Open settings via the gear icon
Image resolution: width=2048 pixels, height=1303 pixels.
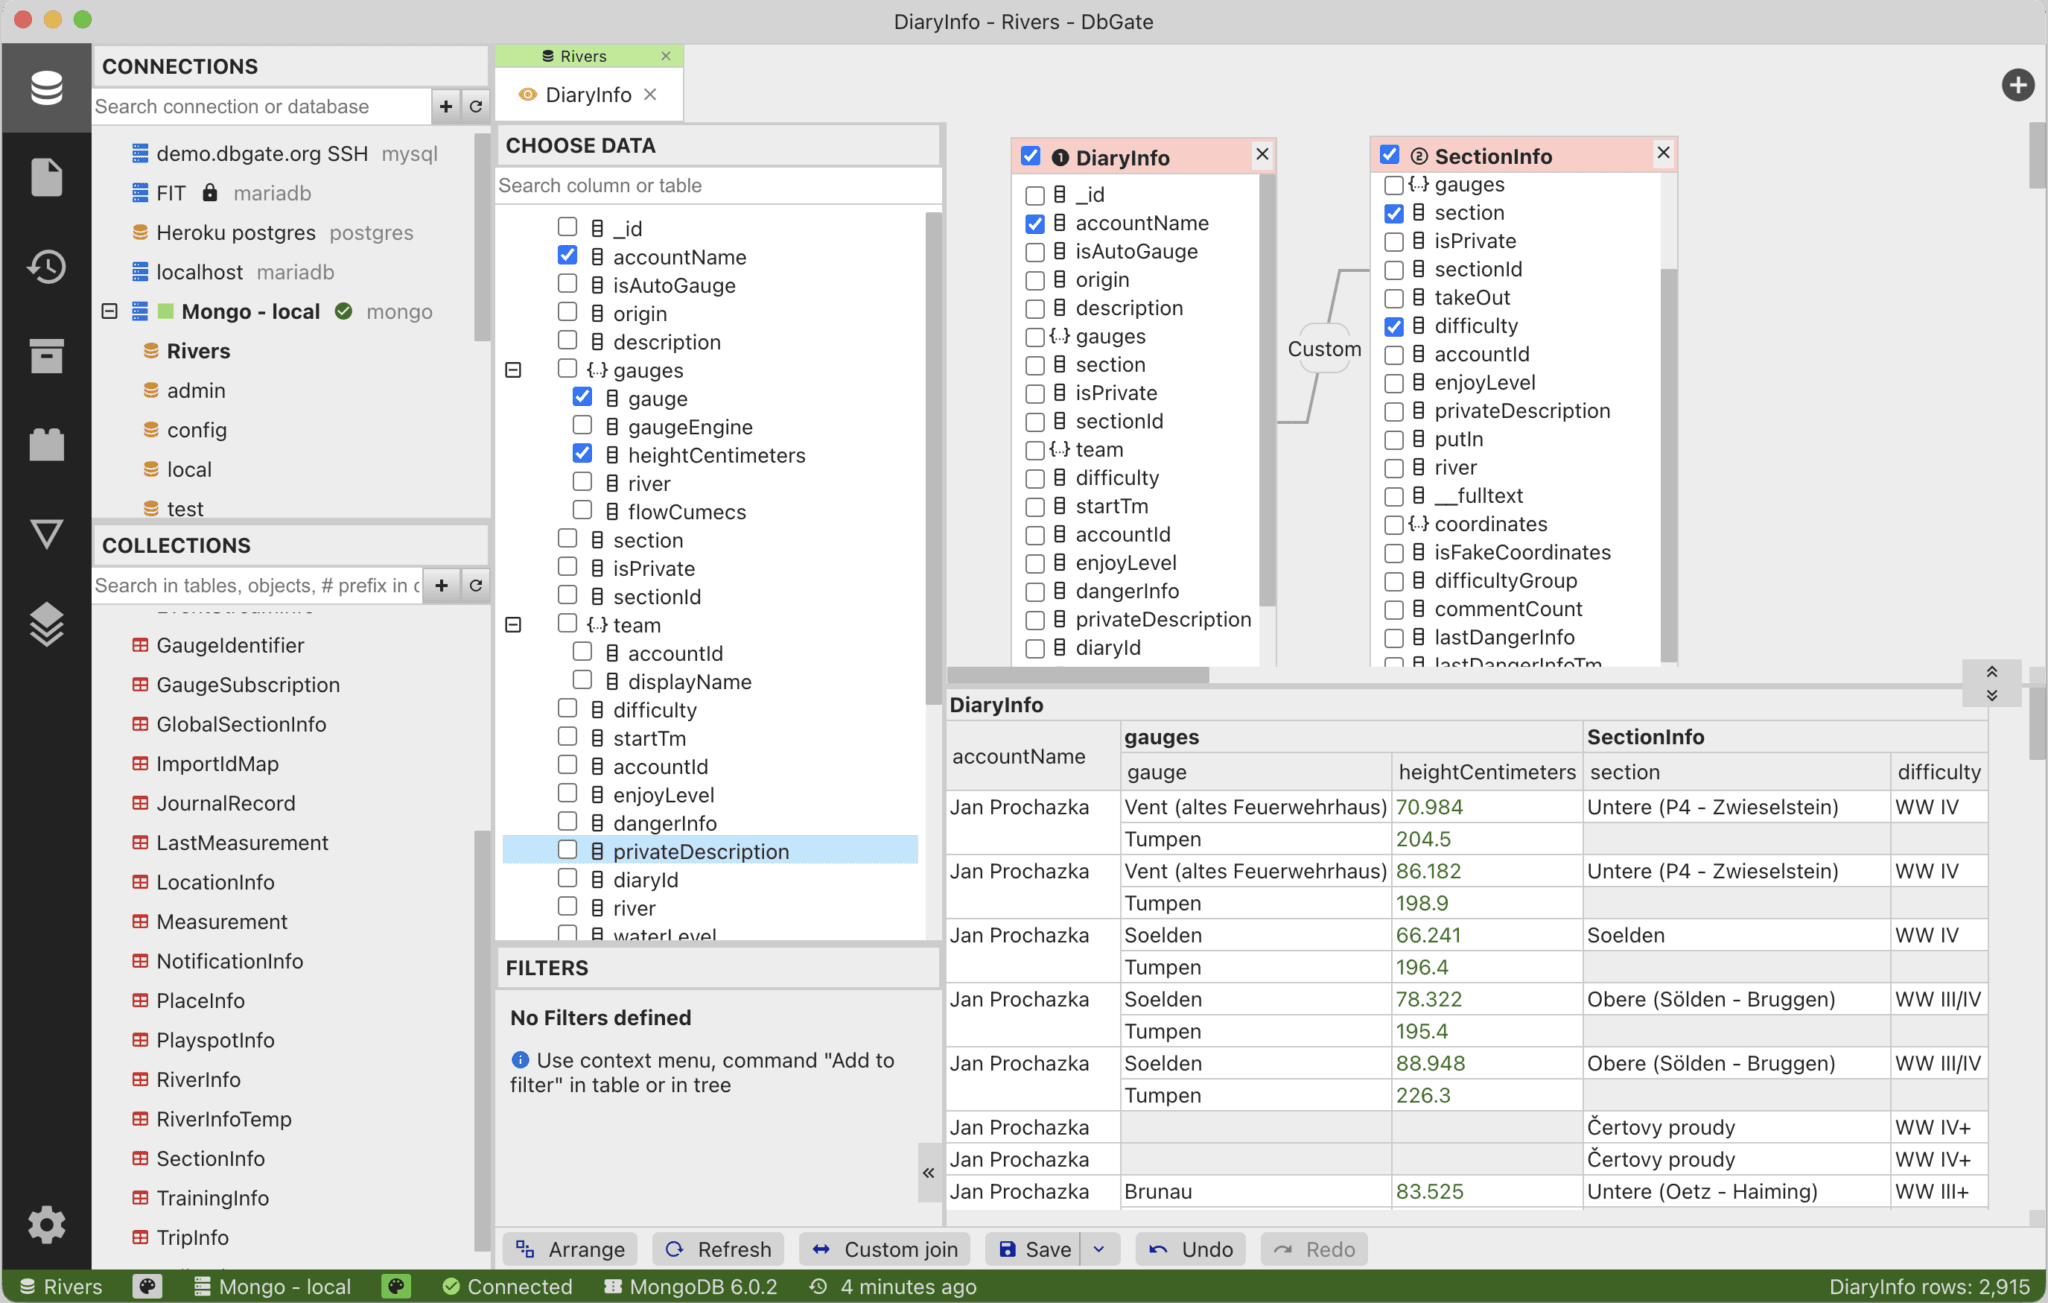(47, 1224)
